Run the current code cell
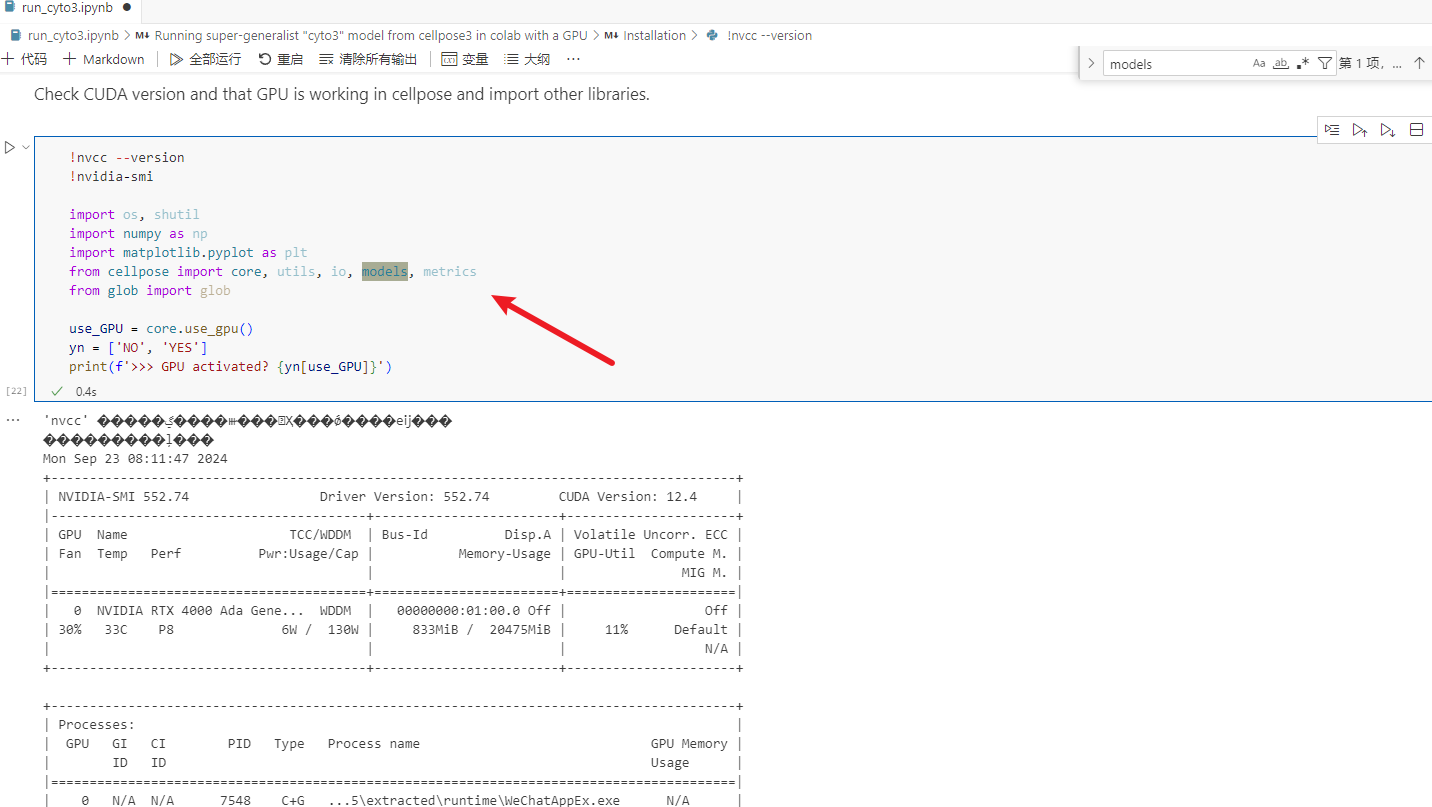Viewport: 1432px width, 807px height. (10, 147)
